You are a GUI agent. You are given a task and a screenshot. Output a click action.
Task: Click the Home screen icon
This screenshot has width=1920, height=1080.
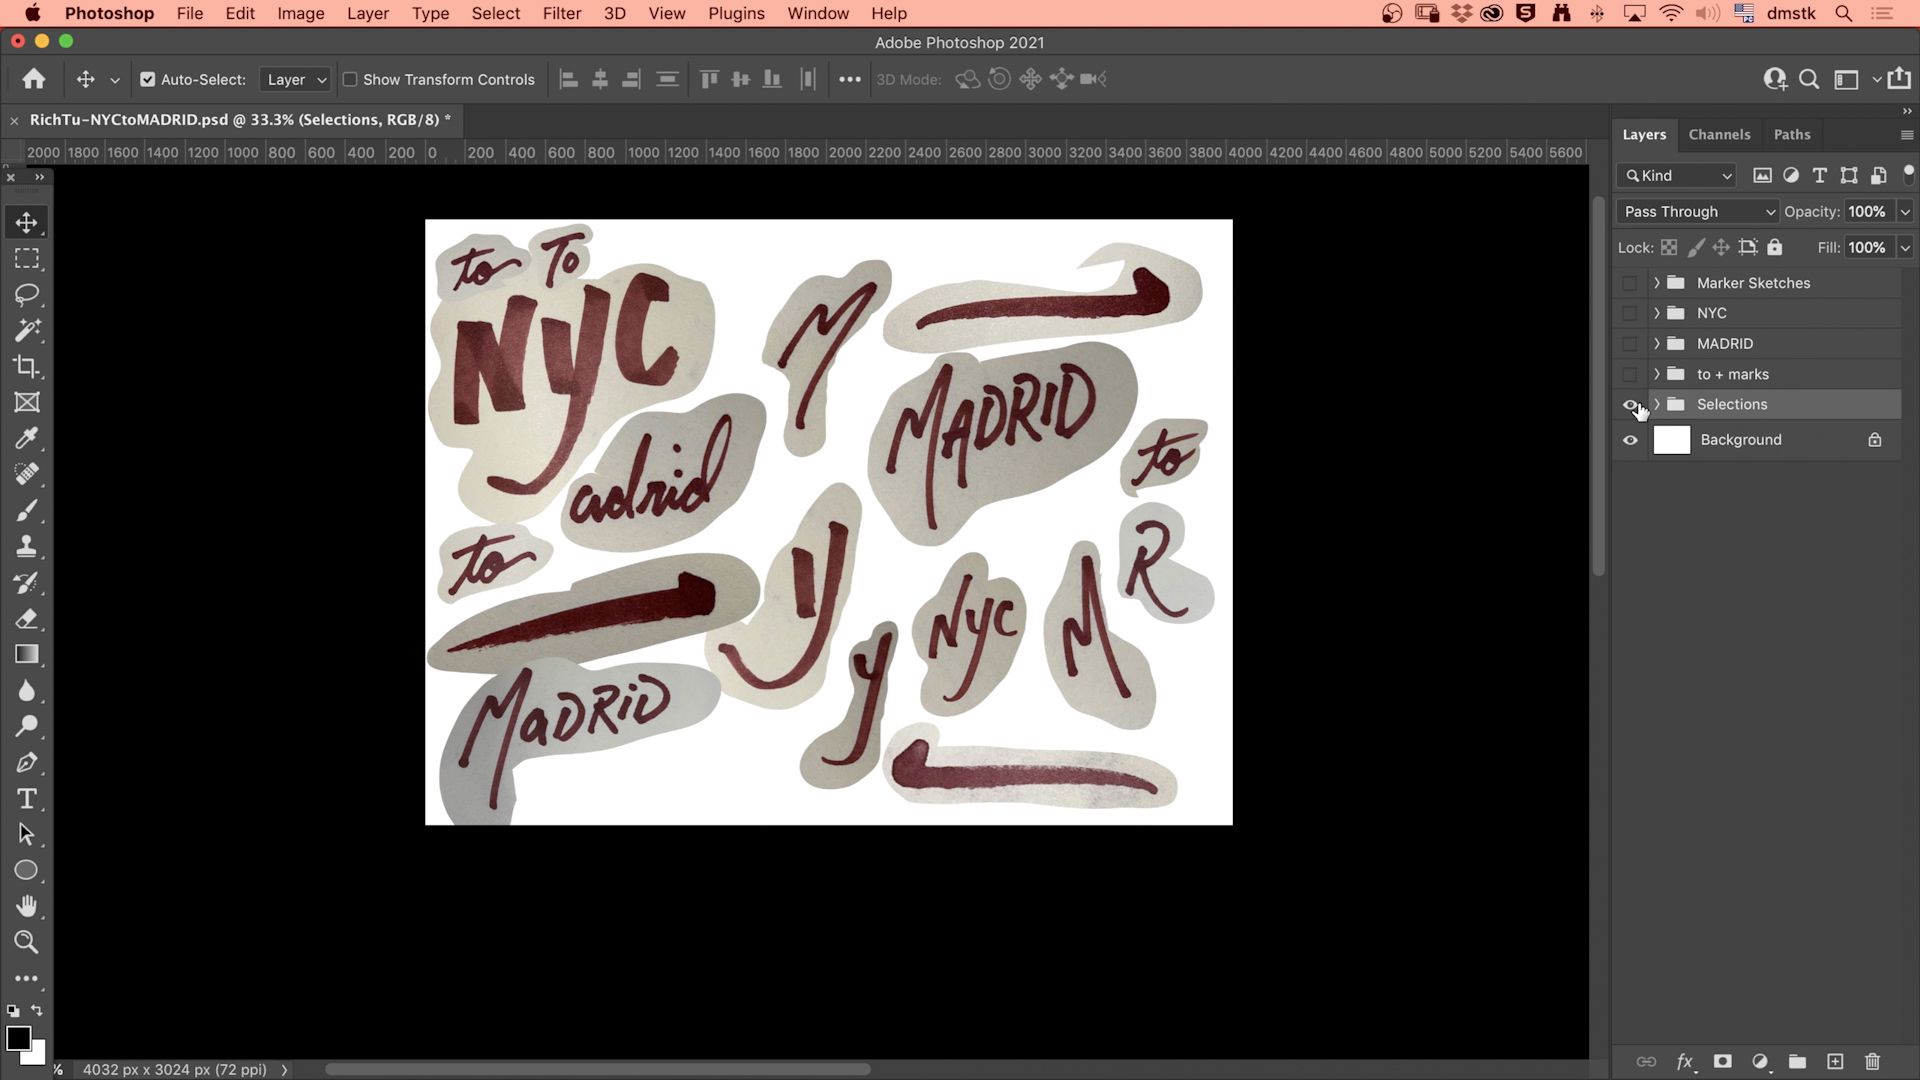click(34, 79)
